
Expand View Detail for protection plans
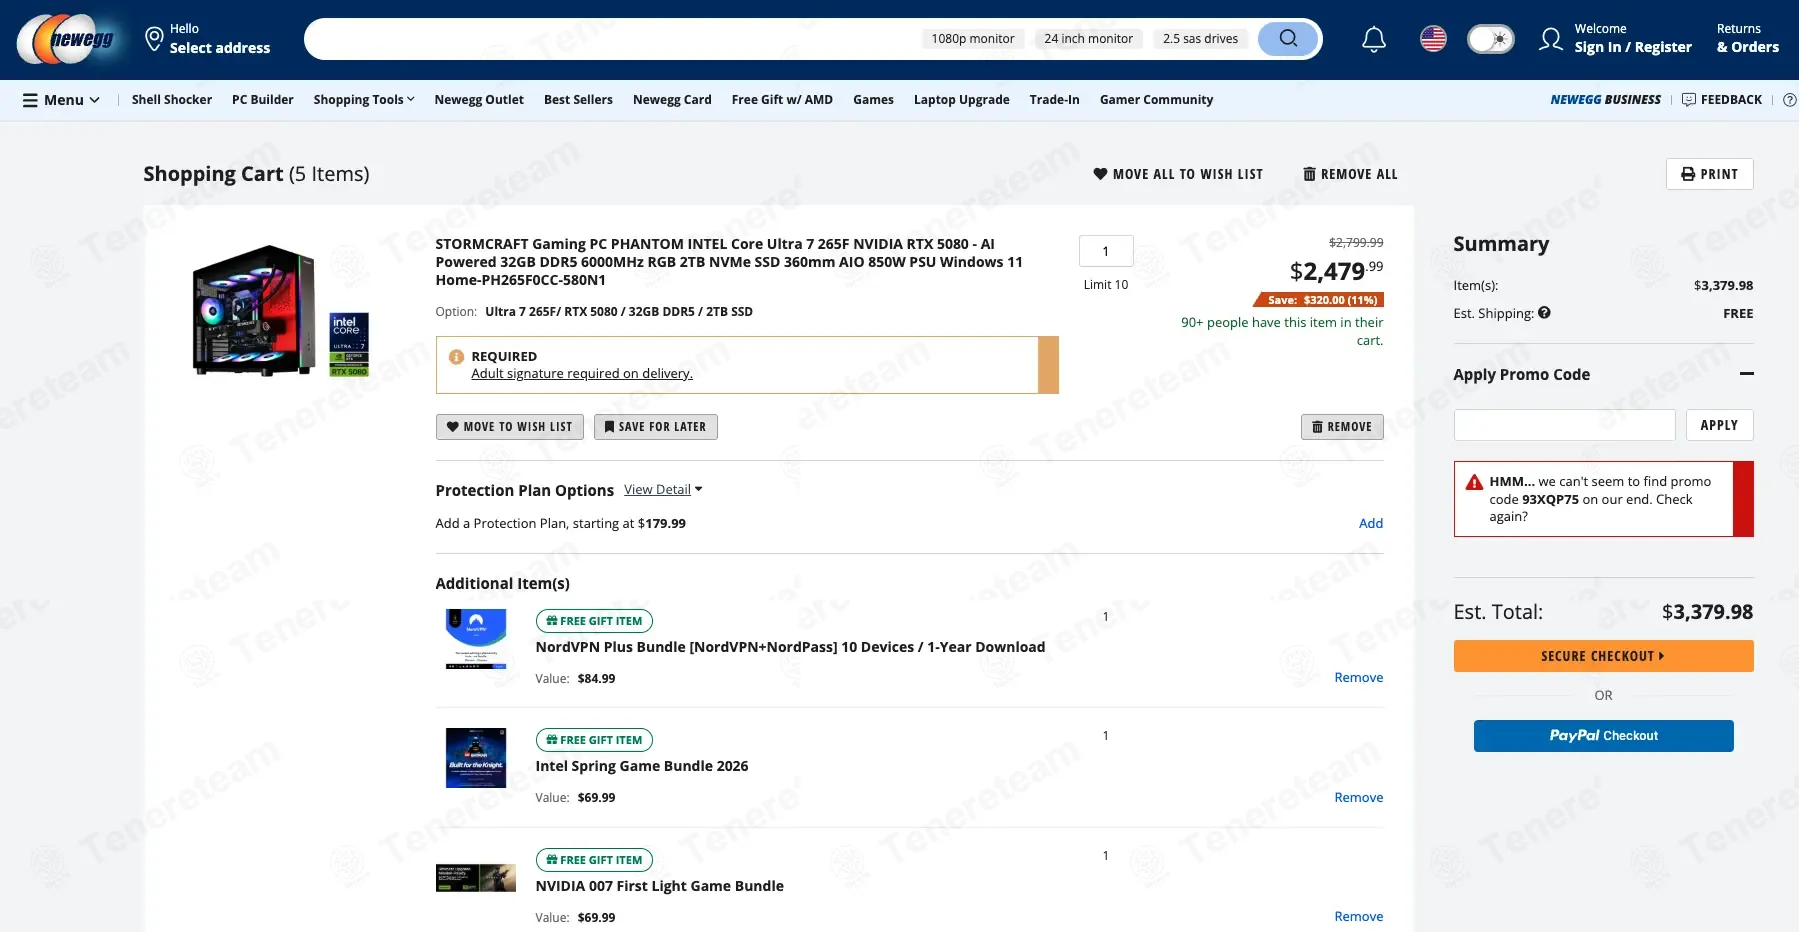coord(663,489)
